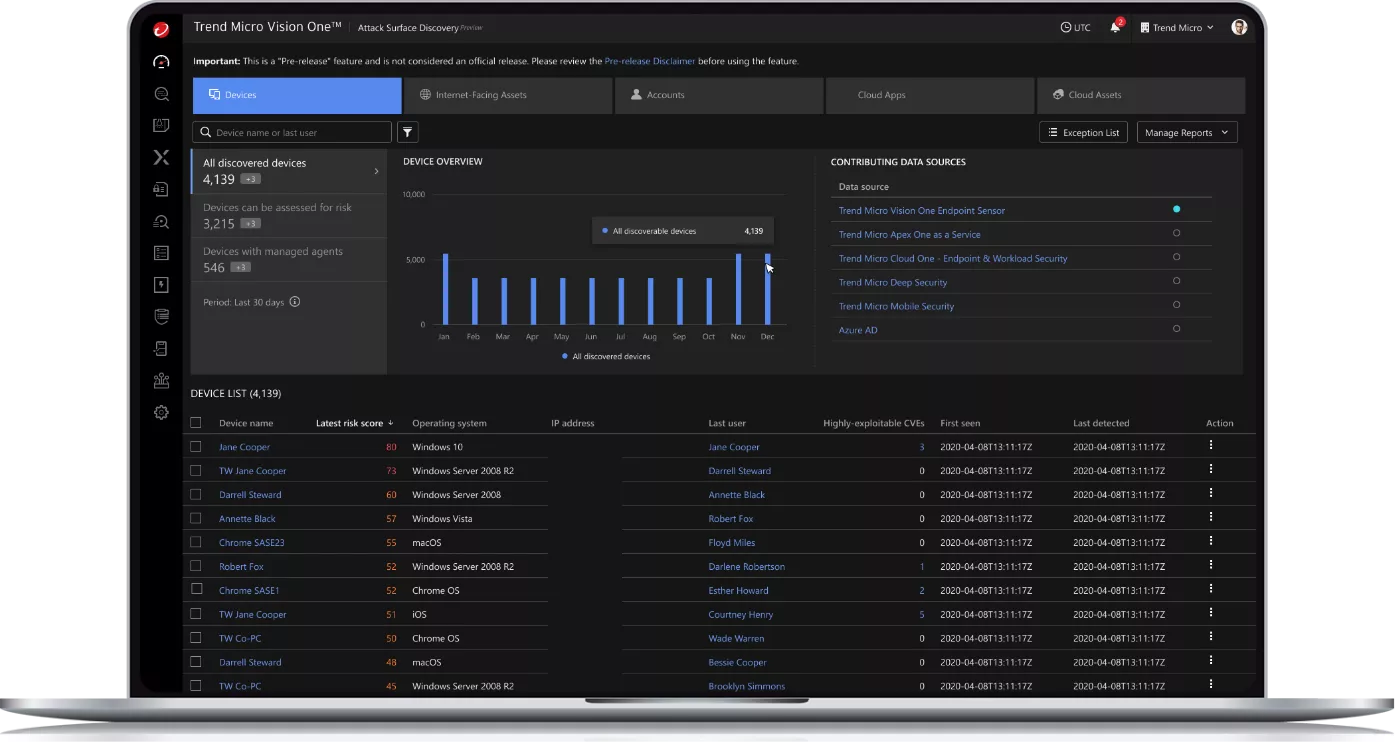Check the box for Chrome SASE23 row
Image resolution: width=1395 pixels, height=742 pixels.
coord(196,542)
